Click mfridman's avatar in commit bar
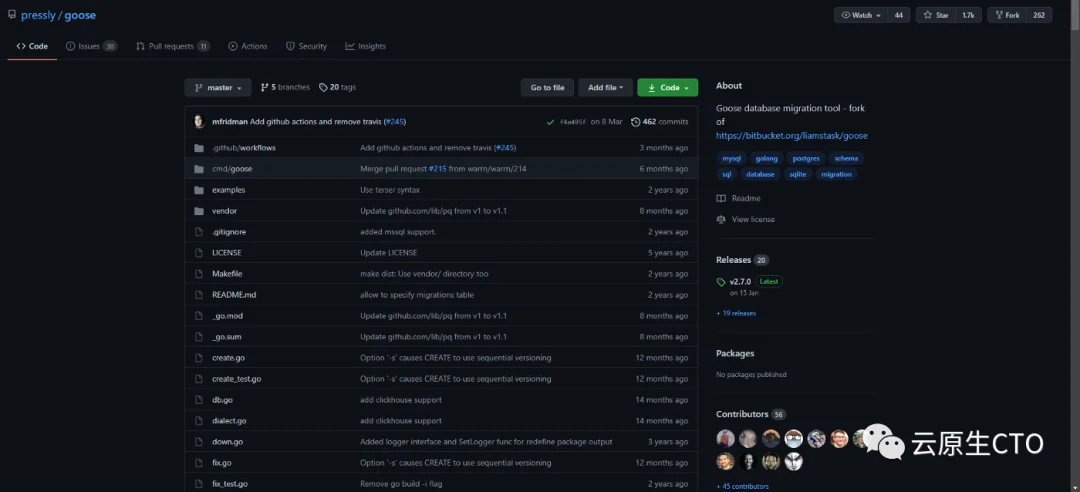This screenshot has width=1080, height=492. pos(200,122)
